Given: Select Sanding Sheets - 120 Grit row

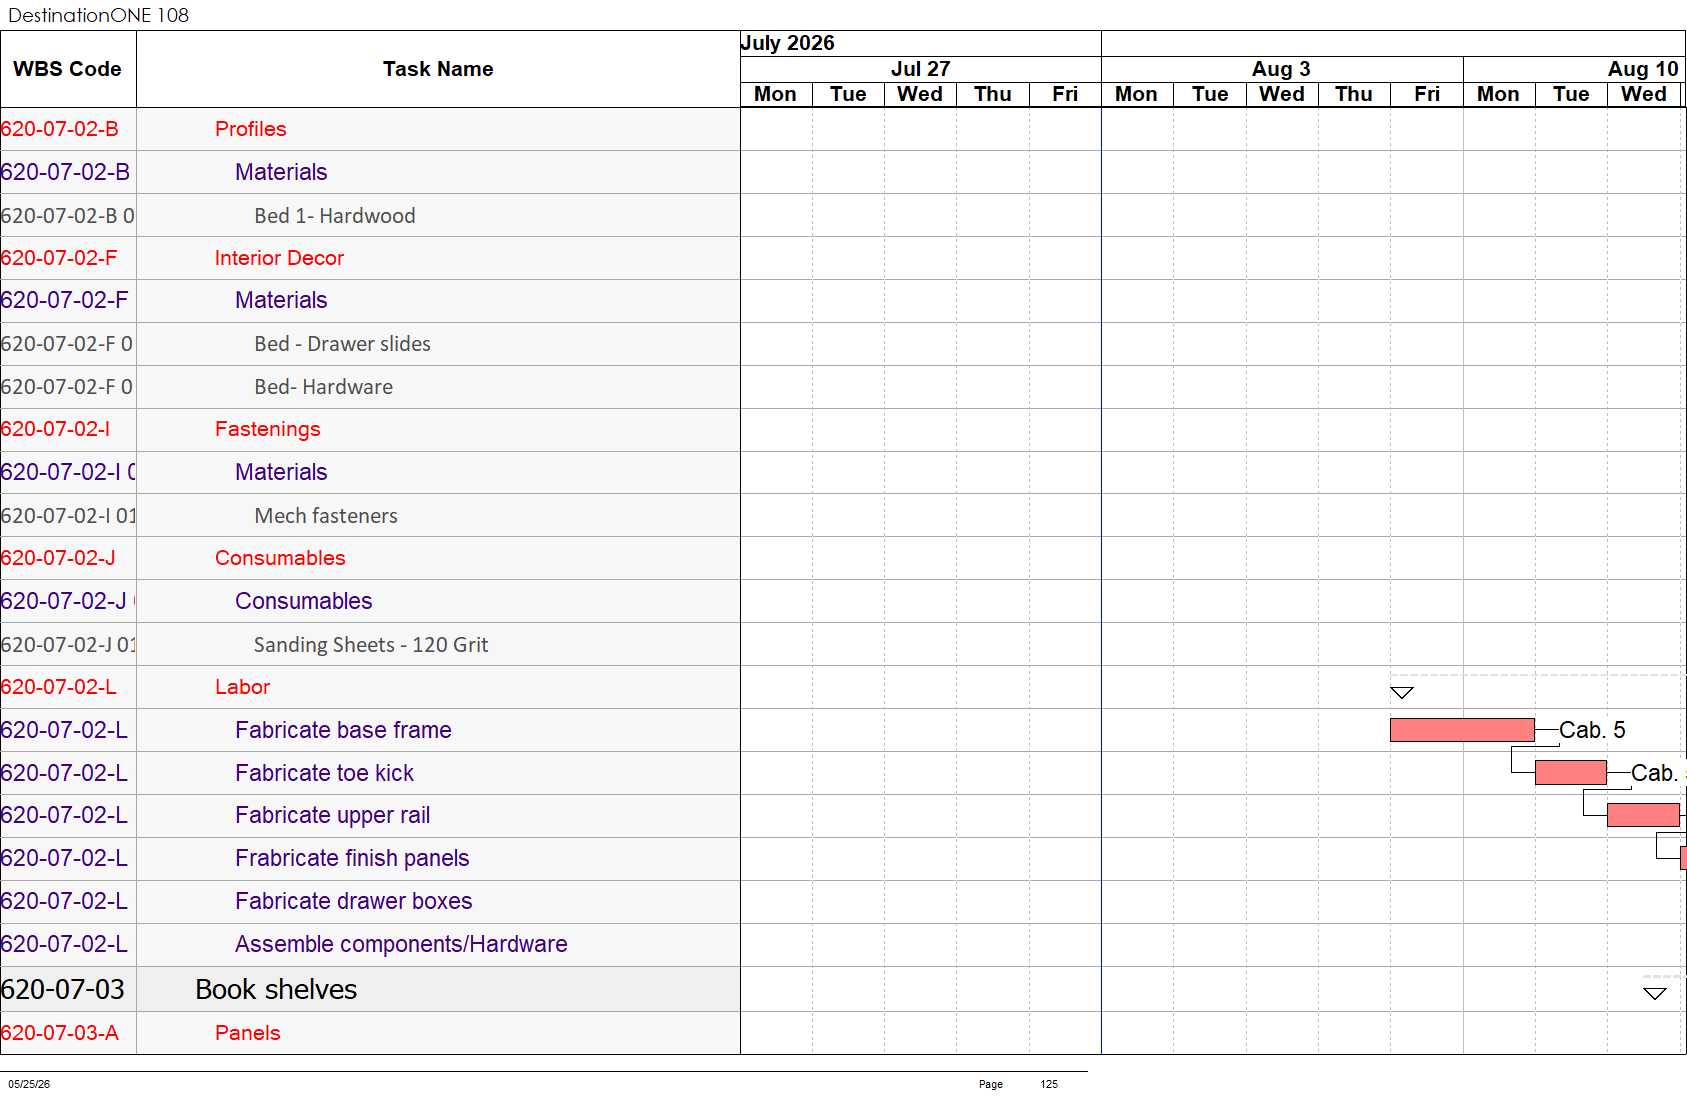Looking at the screenshot, I should pos(371,645).
